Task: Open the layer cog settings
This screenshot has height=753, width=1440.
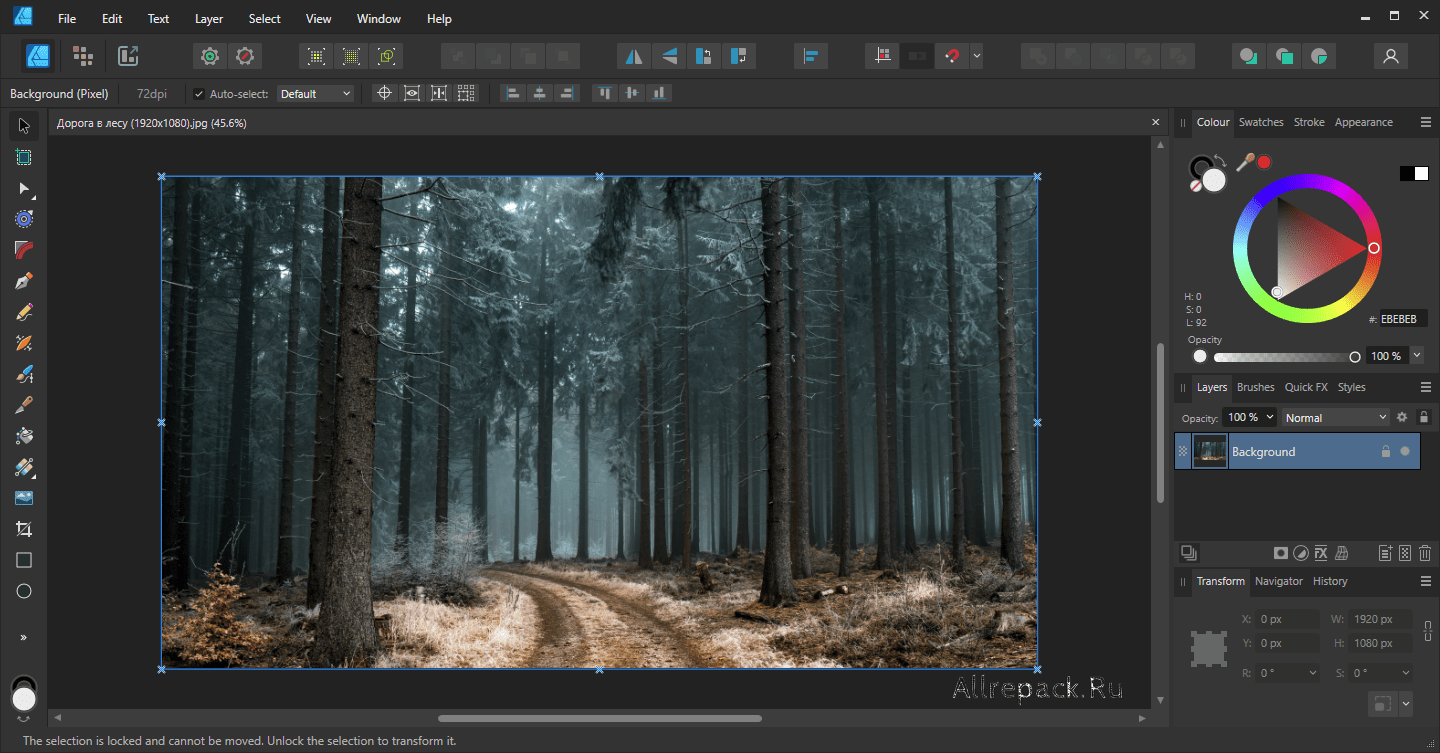Action: coord(1402,417)
